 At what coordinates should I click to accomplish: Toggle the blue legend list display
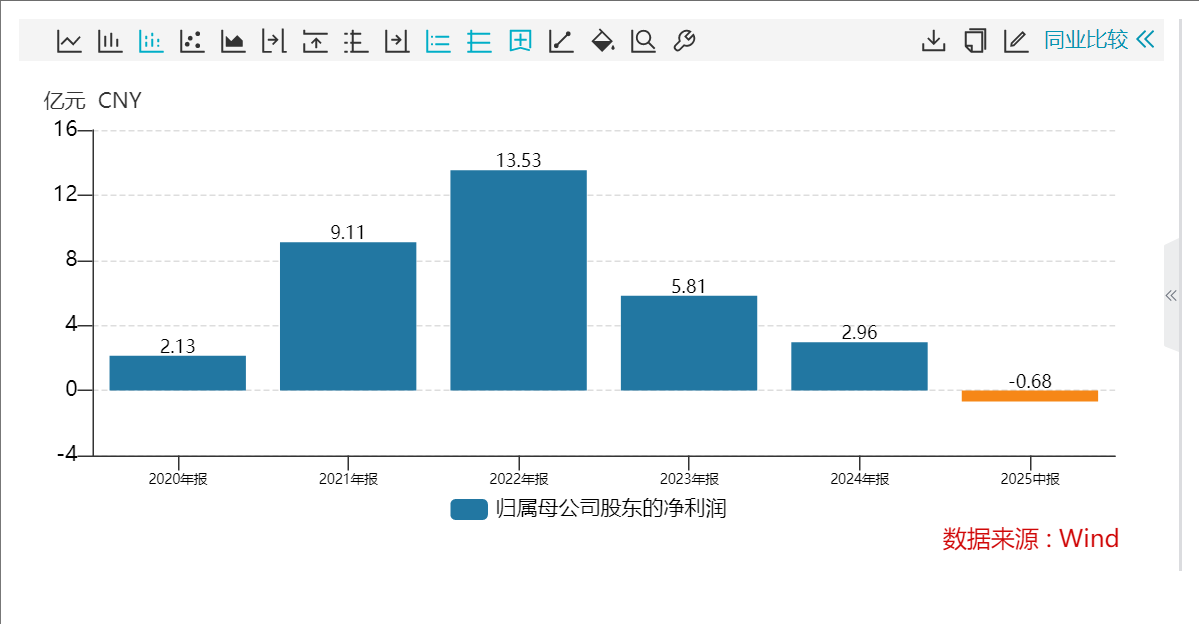(438, 41)
